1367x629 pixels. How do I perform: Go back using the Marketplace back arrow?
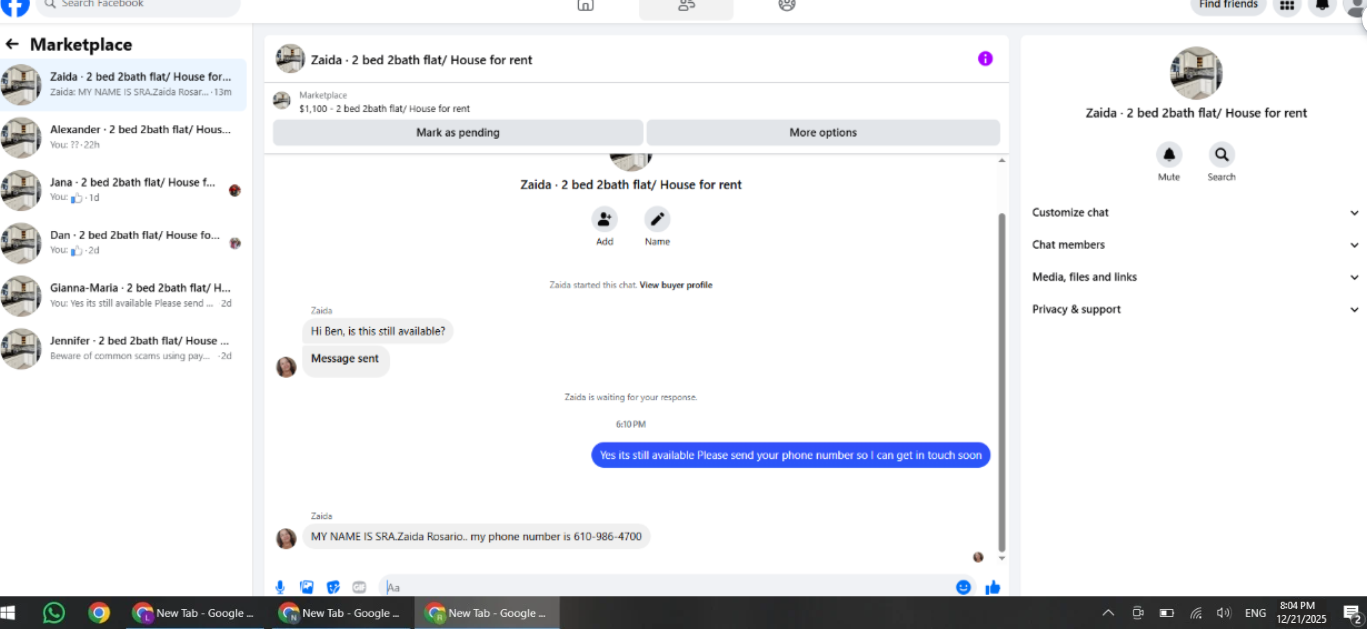point(12,44)
